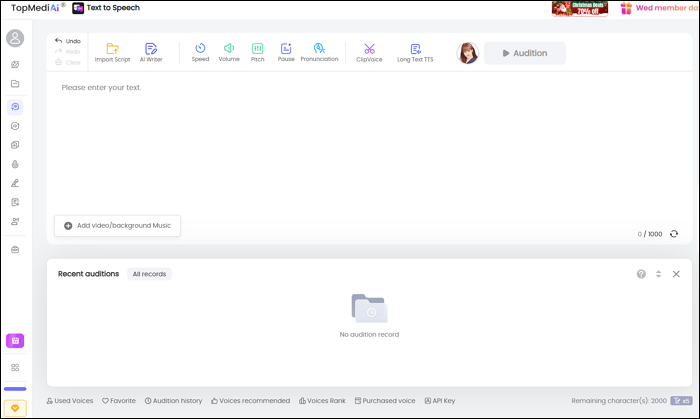Image resolution: width=700 pixels, height=419 pixels.
Task: Open Long Text TTS tool
Action: coord(416,48)
